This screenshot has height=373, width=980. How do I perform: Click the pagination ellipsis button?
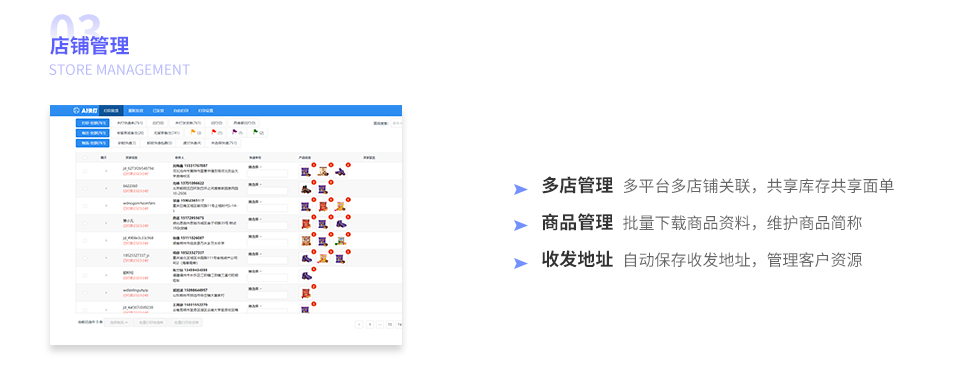click(x=380, y=324)
